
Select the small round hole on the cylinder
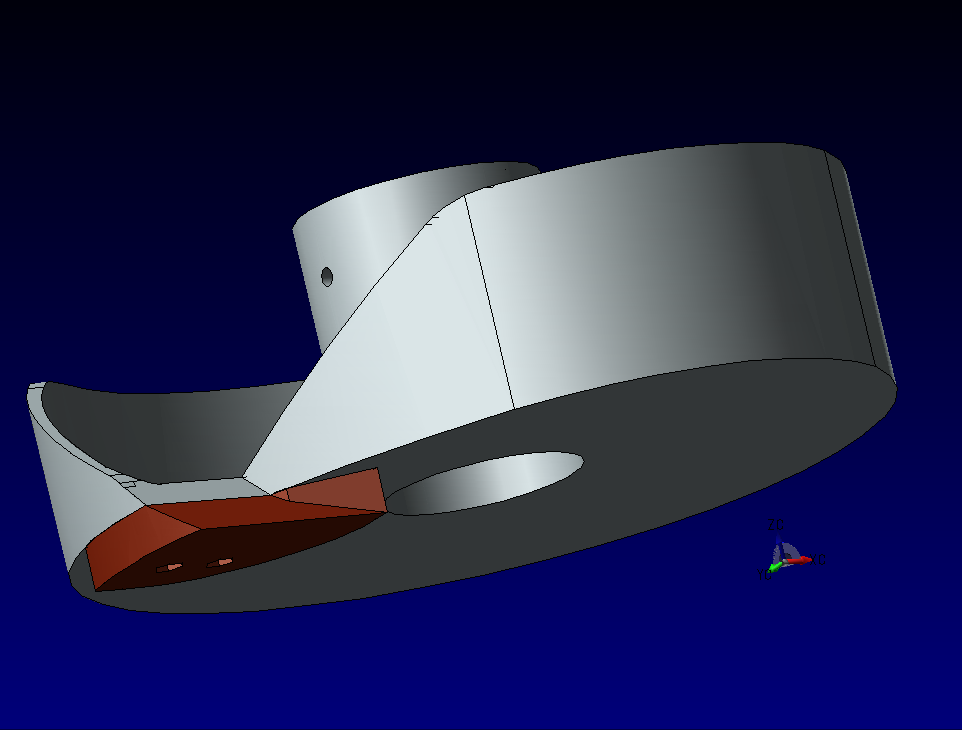point(327,277)
